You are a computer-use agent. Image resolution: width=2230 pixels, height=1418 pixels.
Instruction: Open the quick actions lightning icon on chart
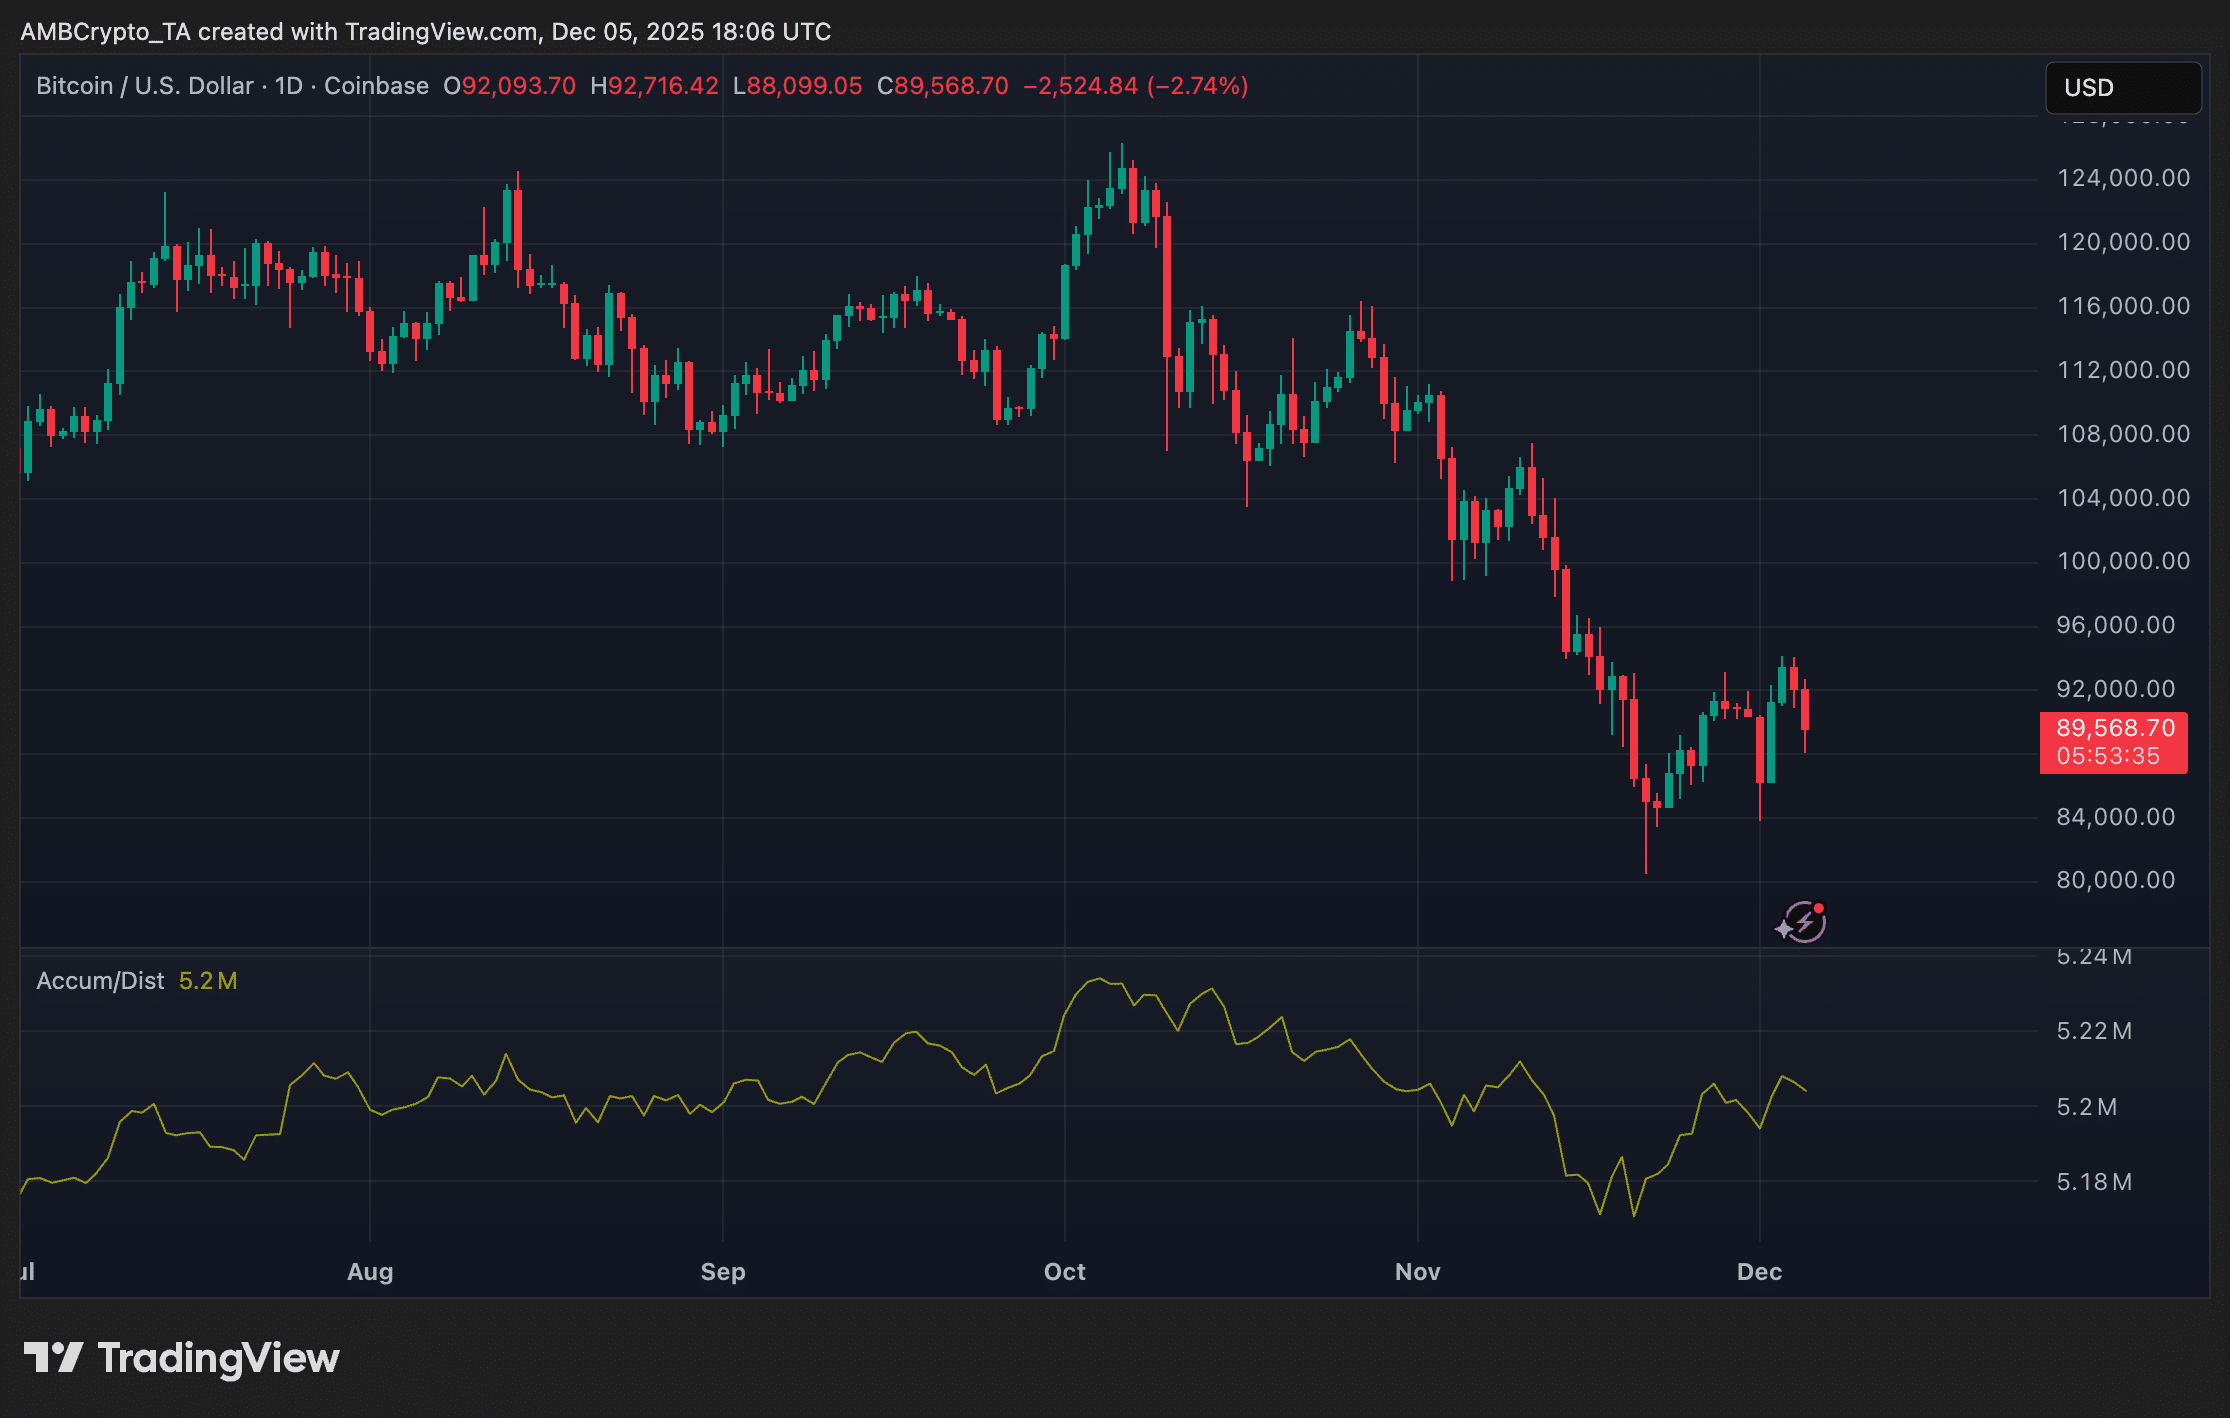[1800, 922]
